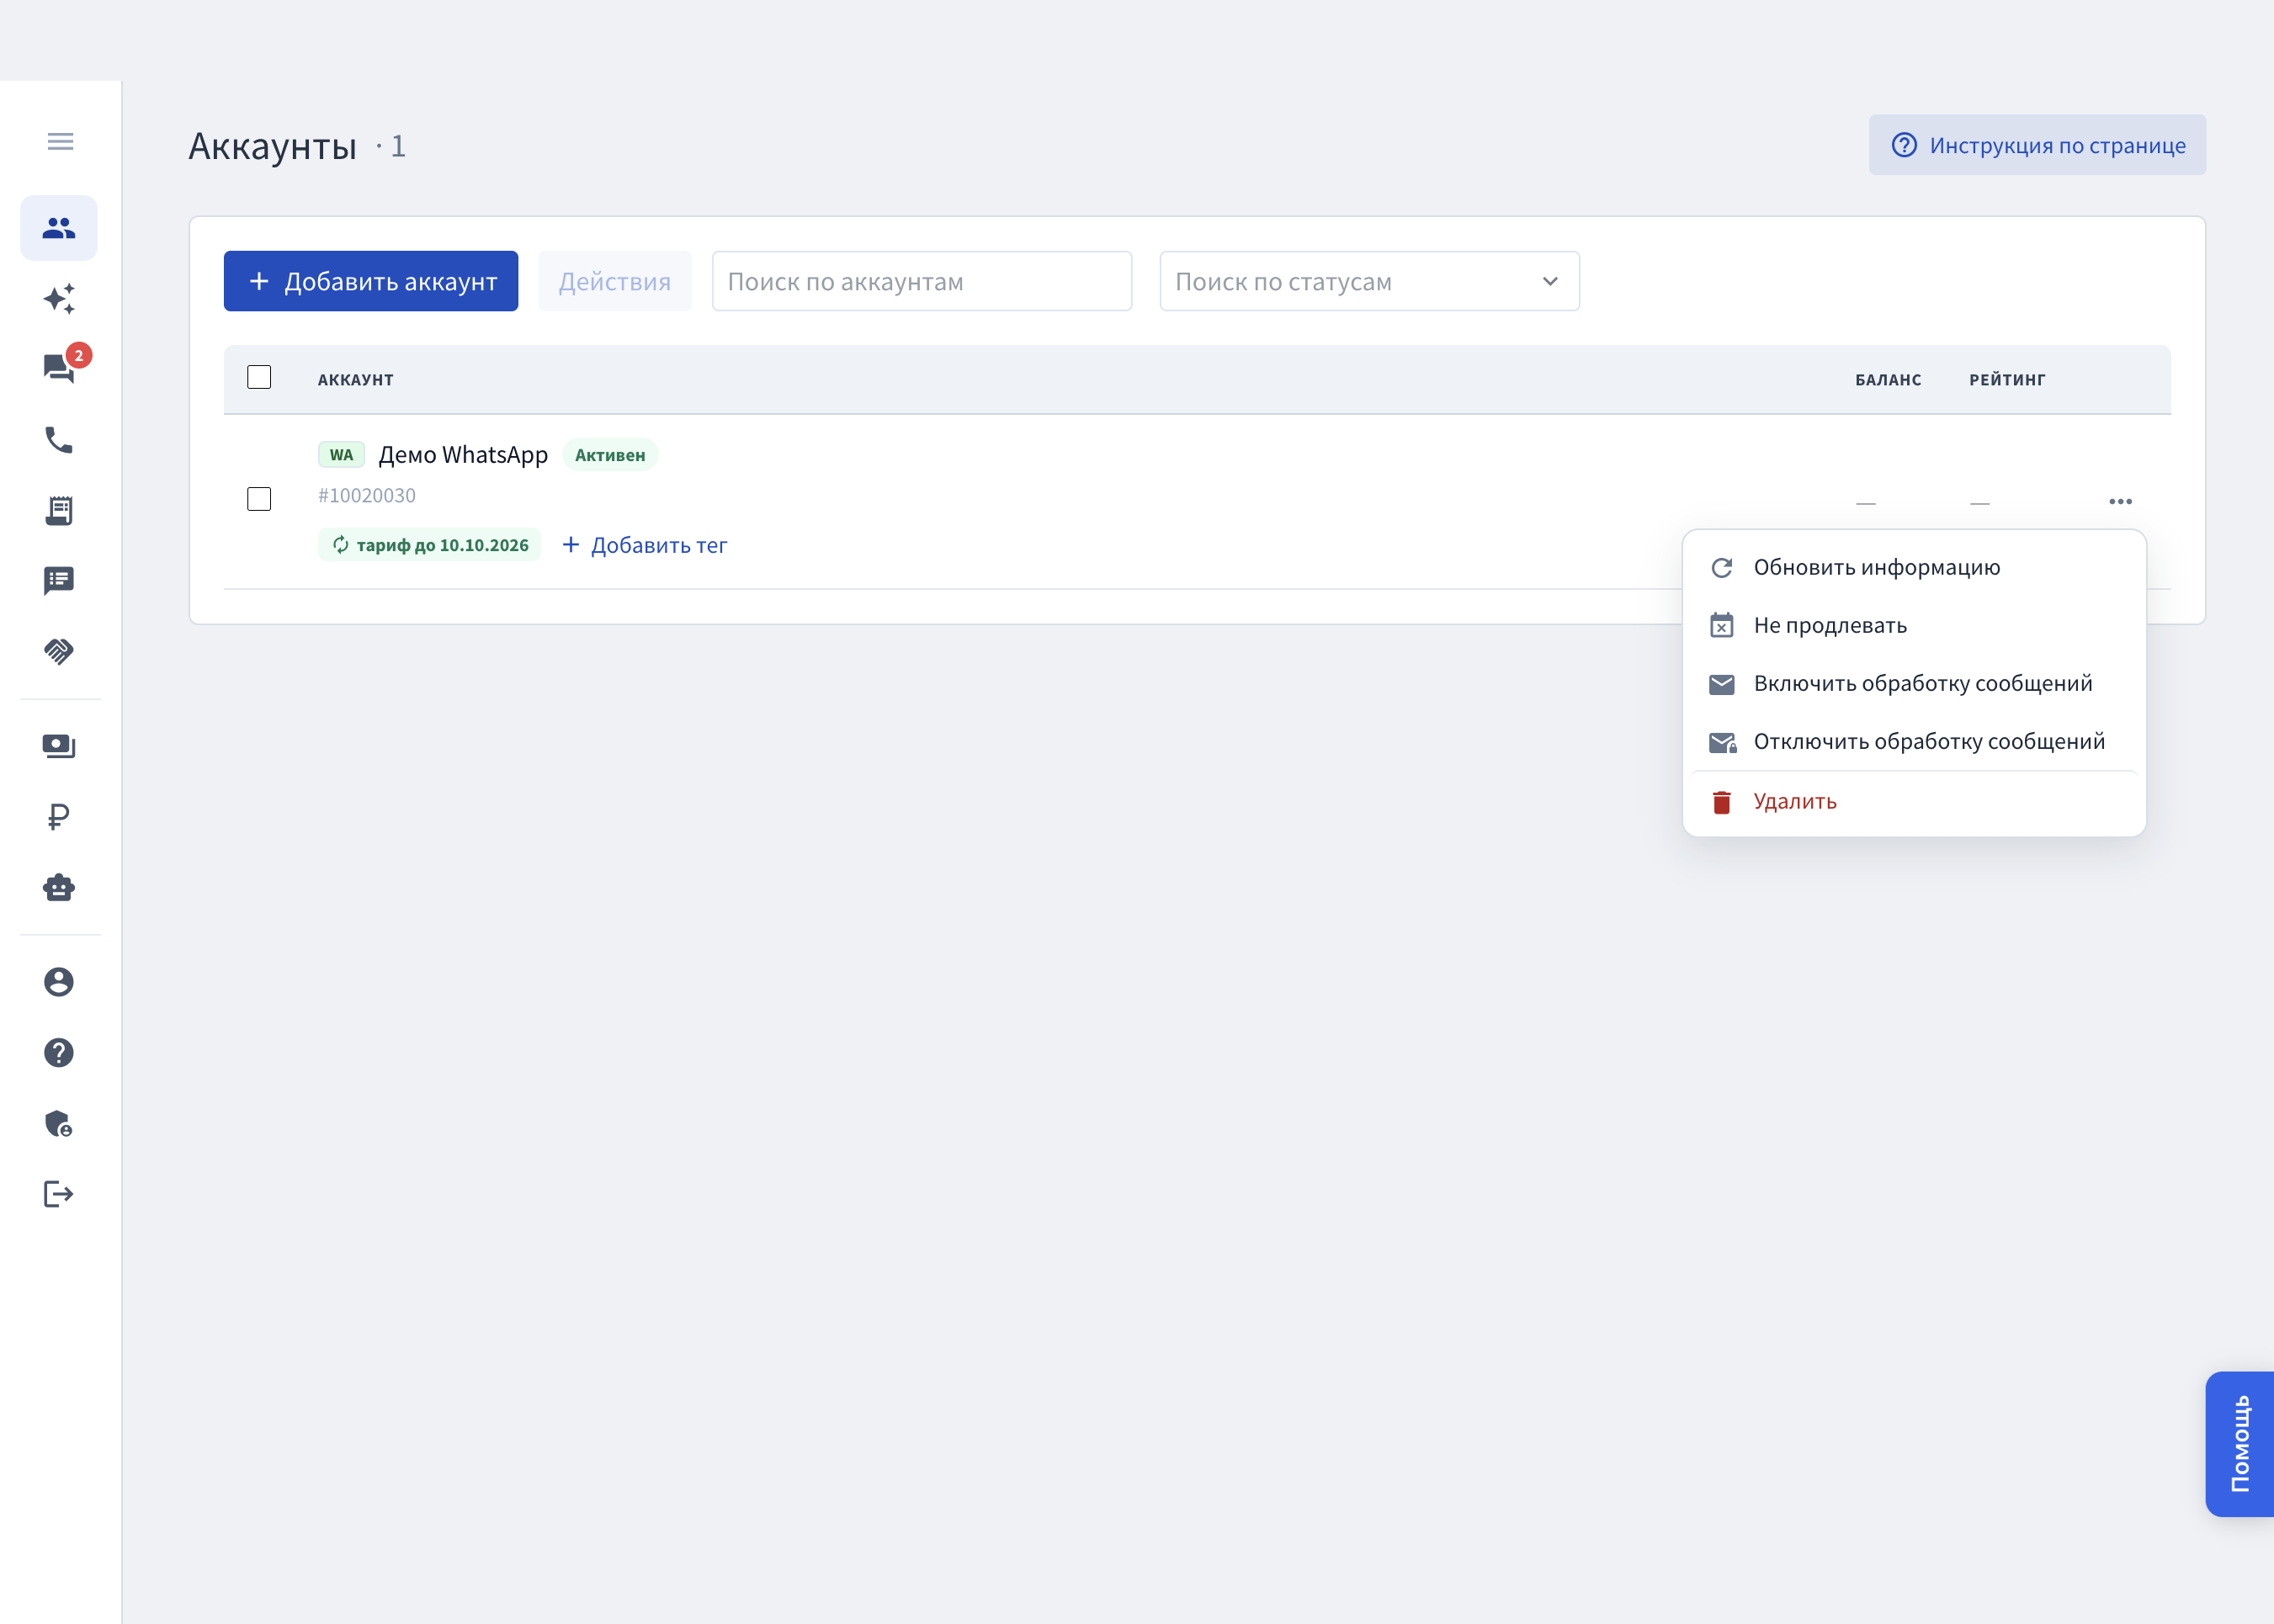This screenshot has height=1624, width=2274.
Task: Click the тариф до 10.10.2026 badge
Action: pyautogui.click(x=429, y=545)
